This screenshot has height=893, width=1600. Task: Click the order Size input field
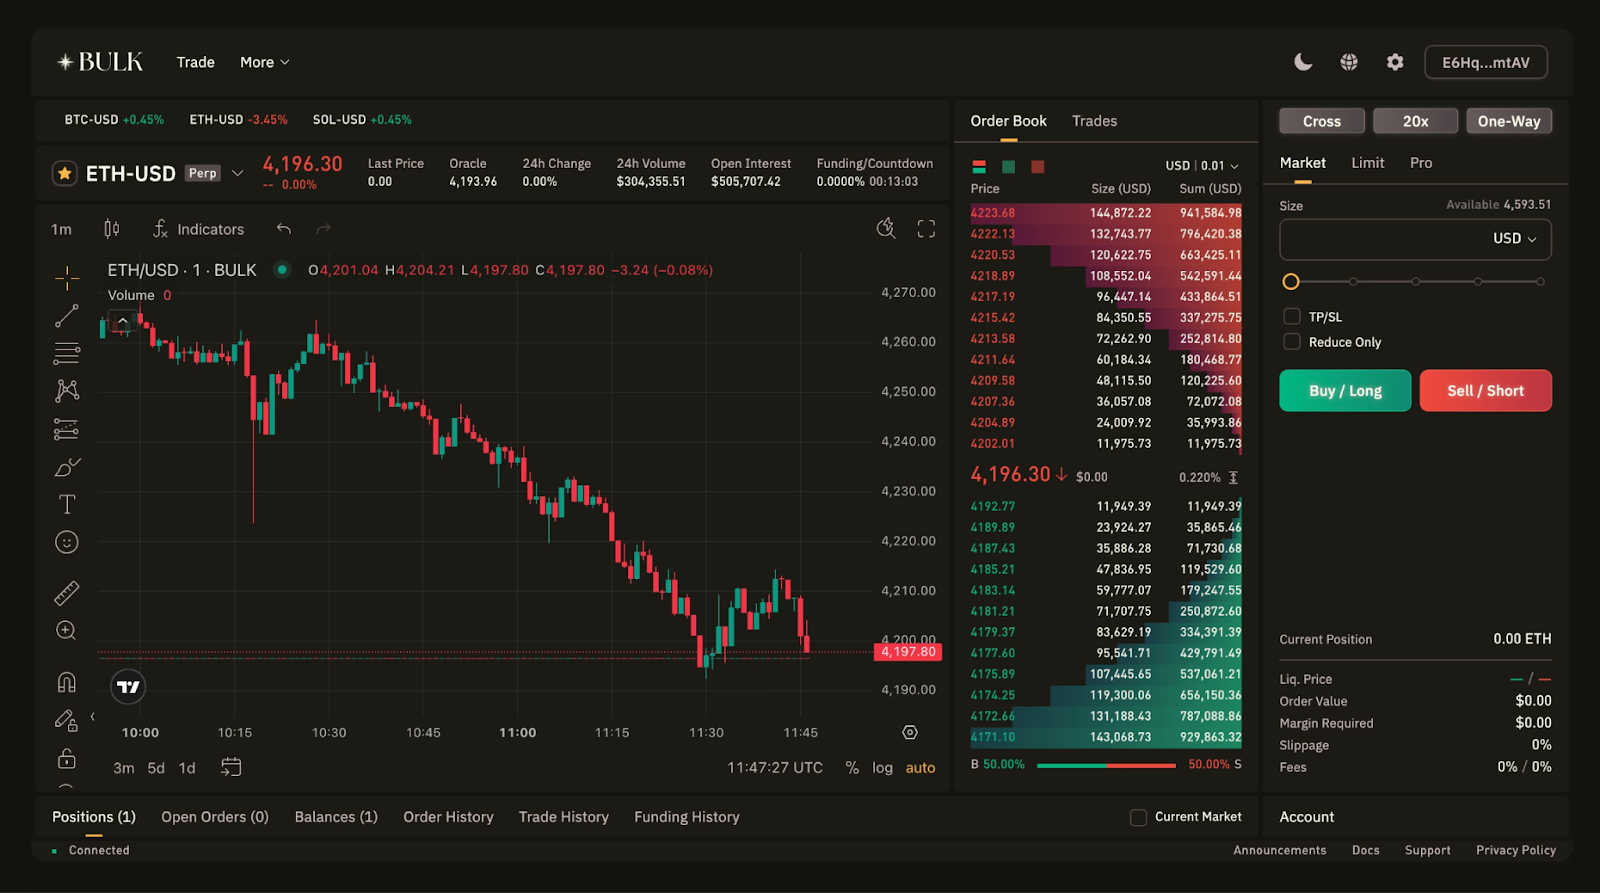click(1415, 239)
